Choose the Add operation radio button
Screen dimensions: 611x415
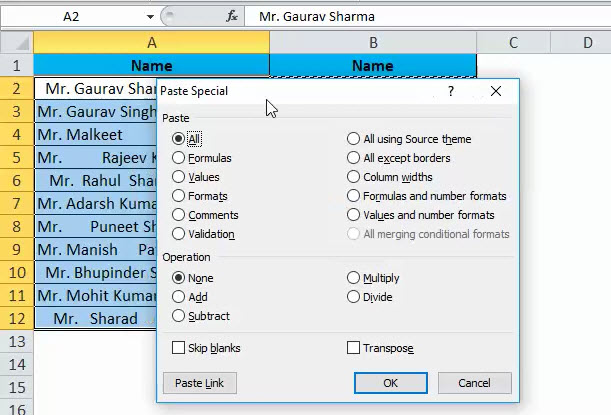click(x=179, y=297)
